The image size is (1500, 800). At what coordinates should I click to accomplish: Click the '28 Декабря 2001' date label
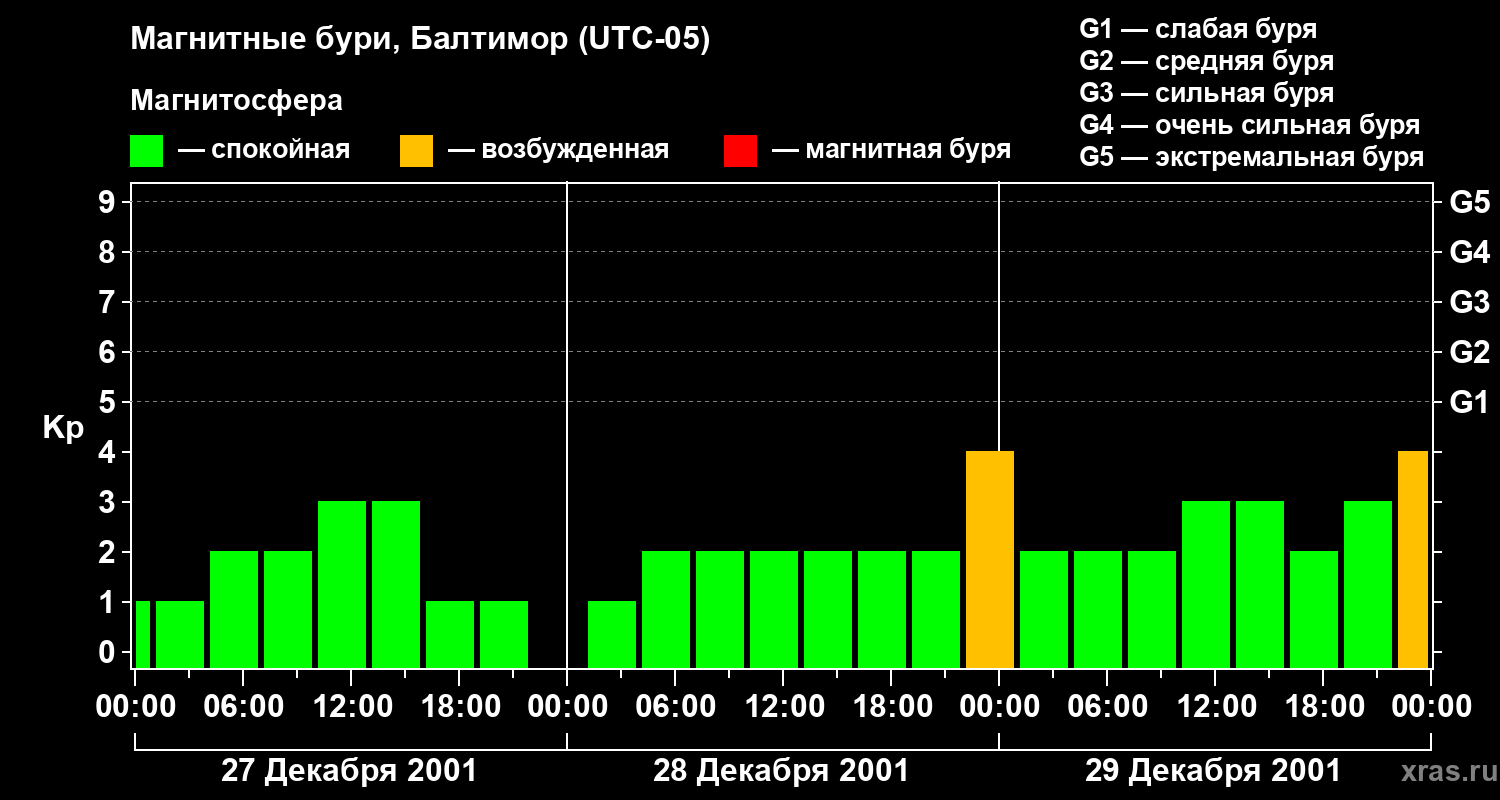coord(781,771)
